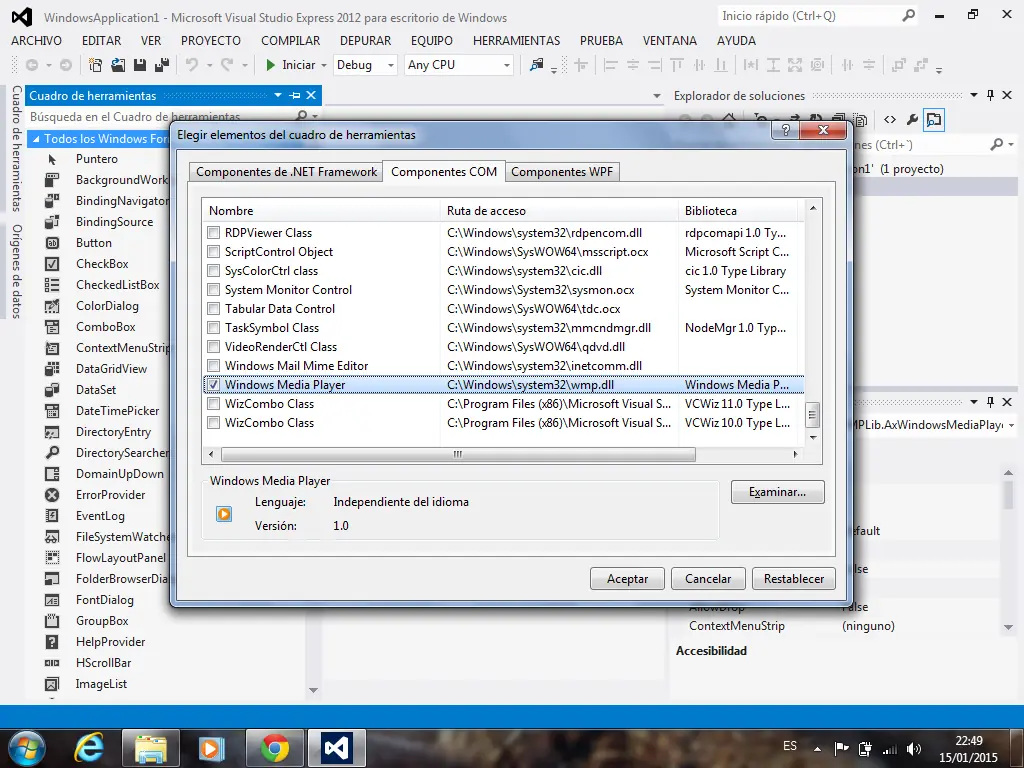Check the RDPViewer Class checkbox
The width and height of the screenshot is (1024, 768).
(214, 232)
